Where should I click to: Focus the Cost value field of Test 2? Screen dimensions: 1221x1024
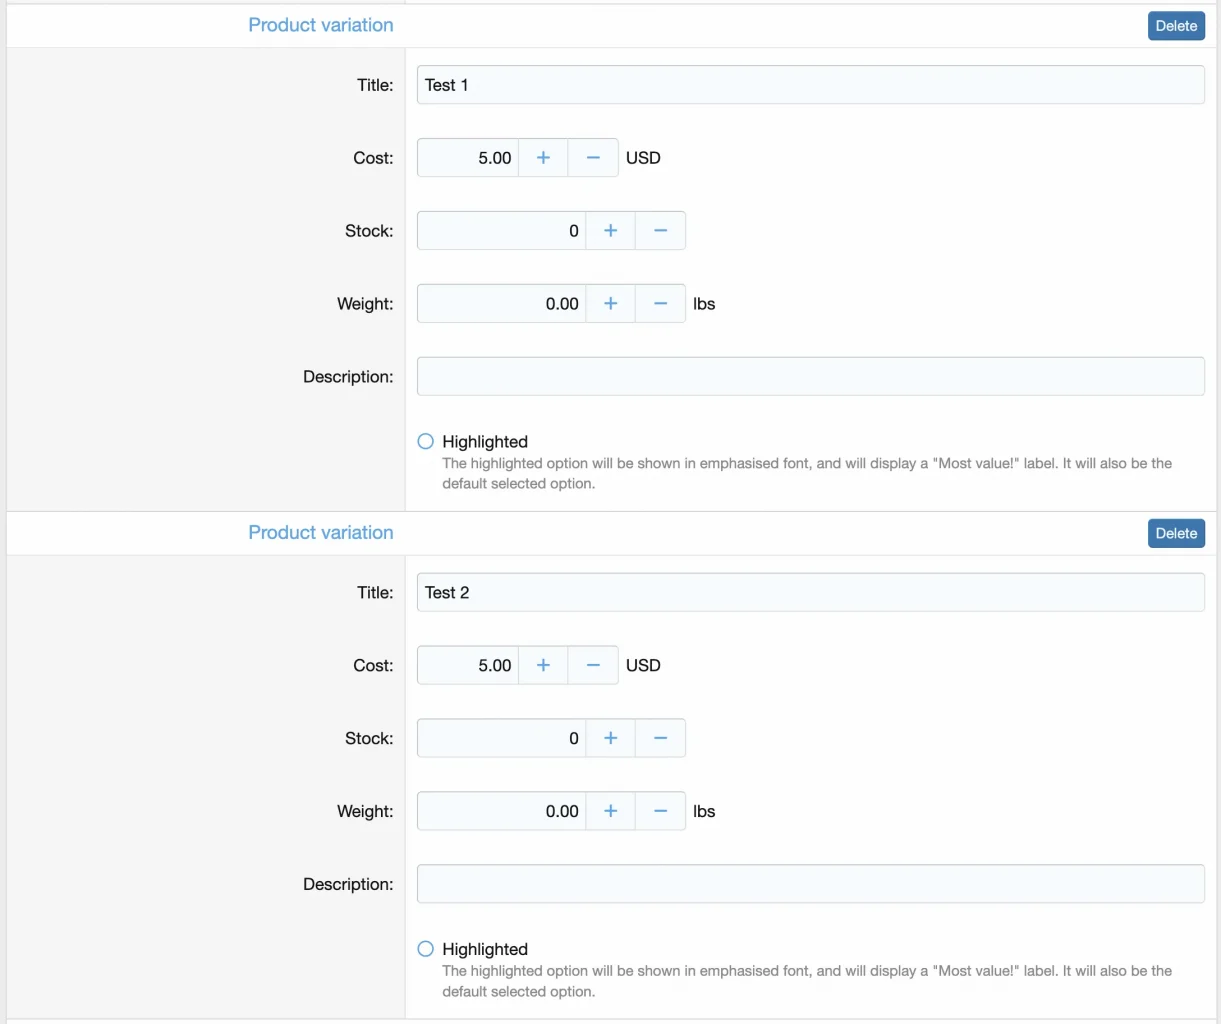(x=468, y=666)
